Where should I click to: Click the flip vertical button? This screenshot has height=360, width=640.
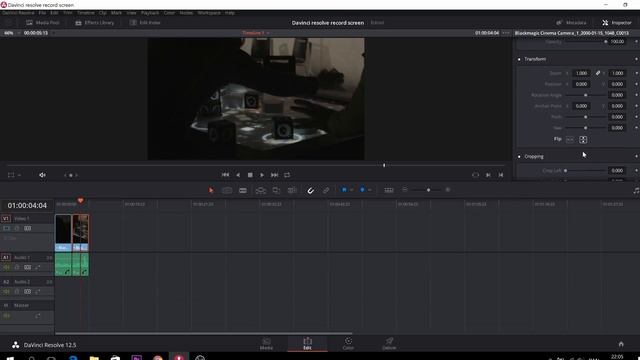pos(583,140)
